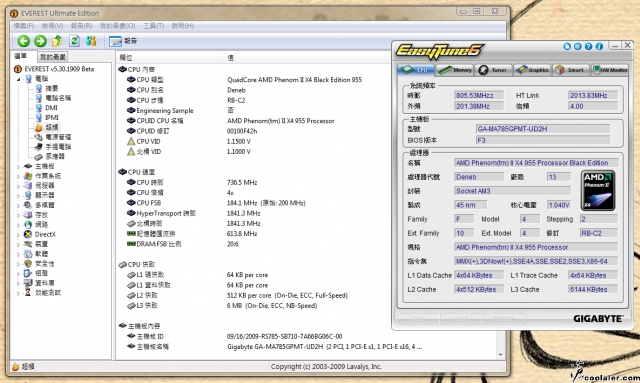Select the 電源管理 power management item
Image resolution: width=640 pixels, height=383 pixels.
[x=58, y=137]
